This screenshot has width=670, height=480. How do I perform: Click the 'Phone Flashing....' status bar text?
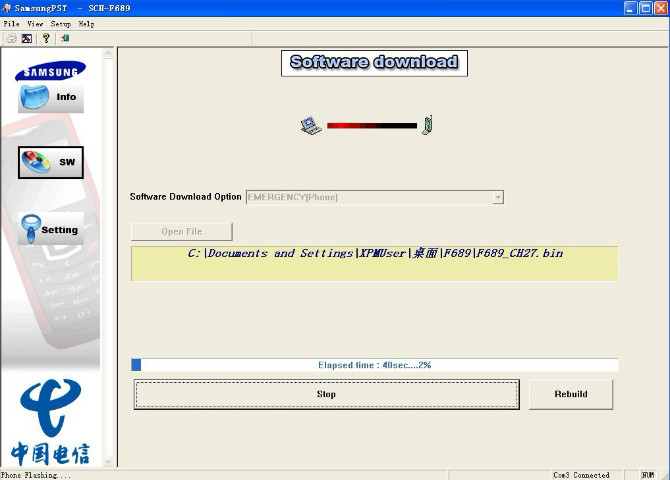tap(36, 475)
